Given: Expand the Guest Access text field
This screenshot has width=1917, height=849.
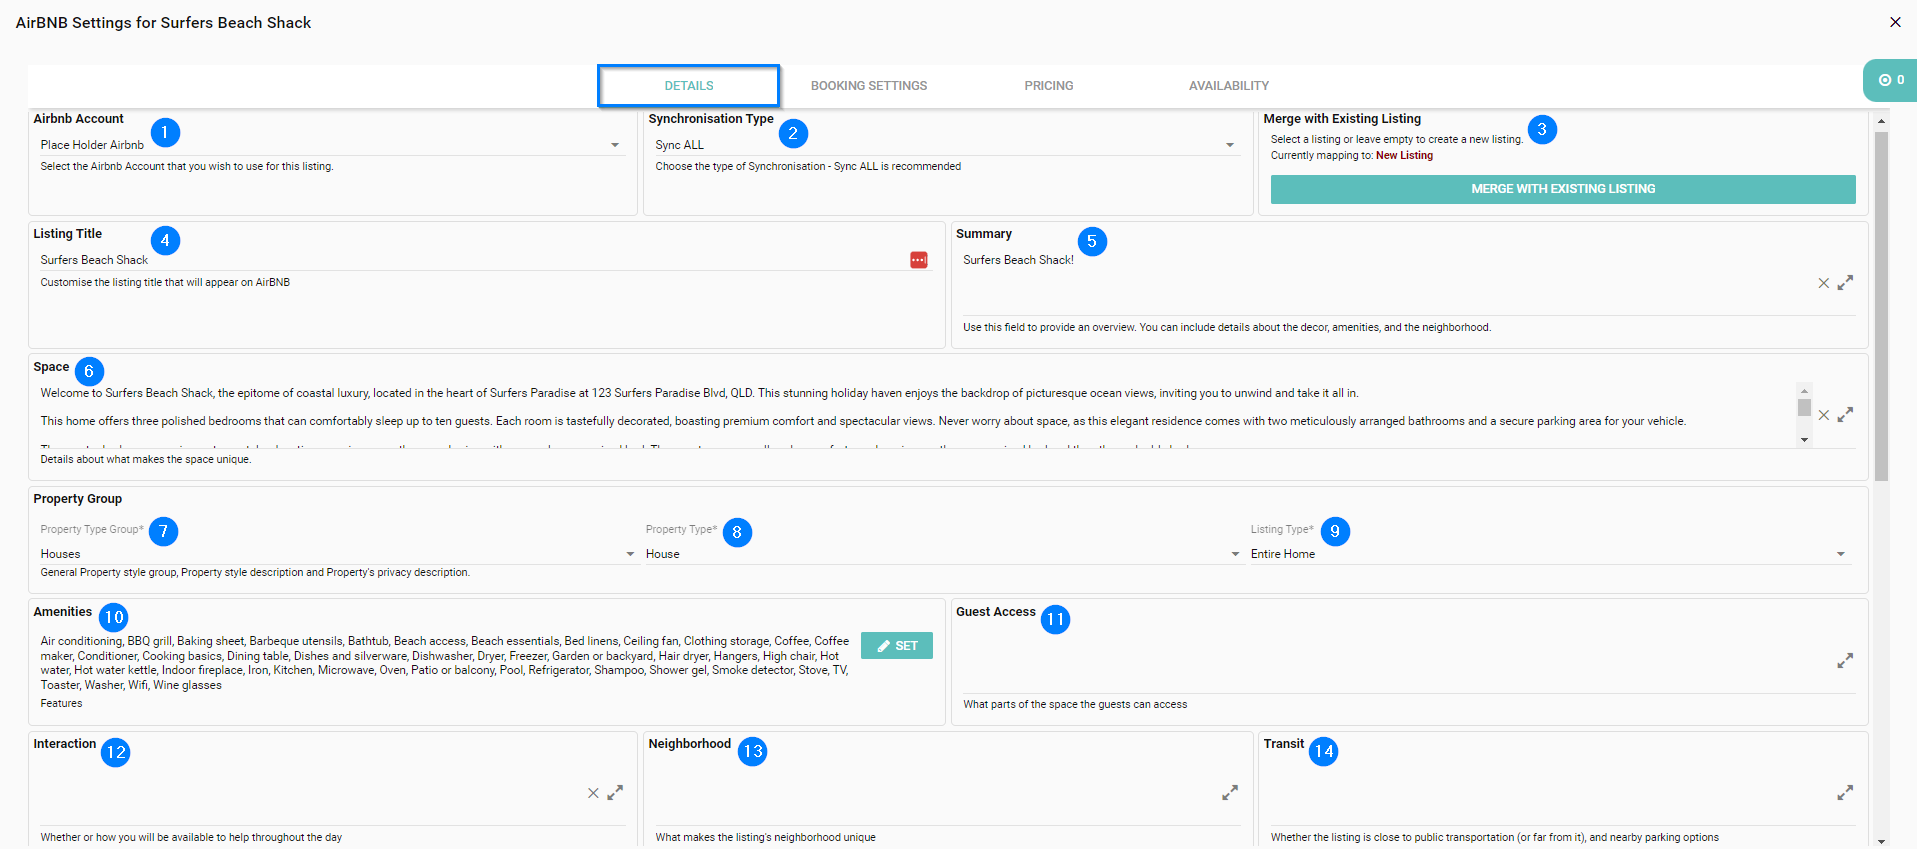Looking at the screenshot, I should [x=1845, y=661].
